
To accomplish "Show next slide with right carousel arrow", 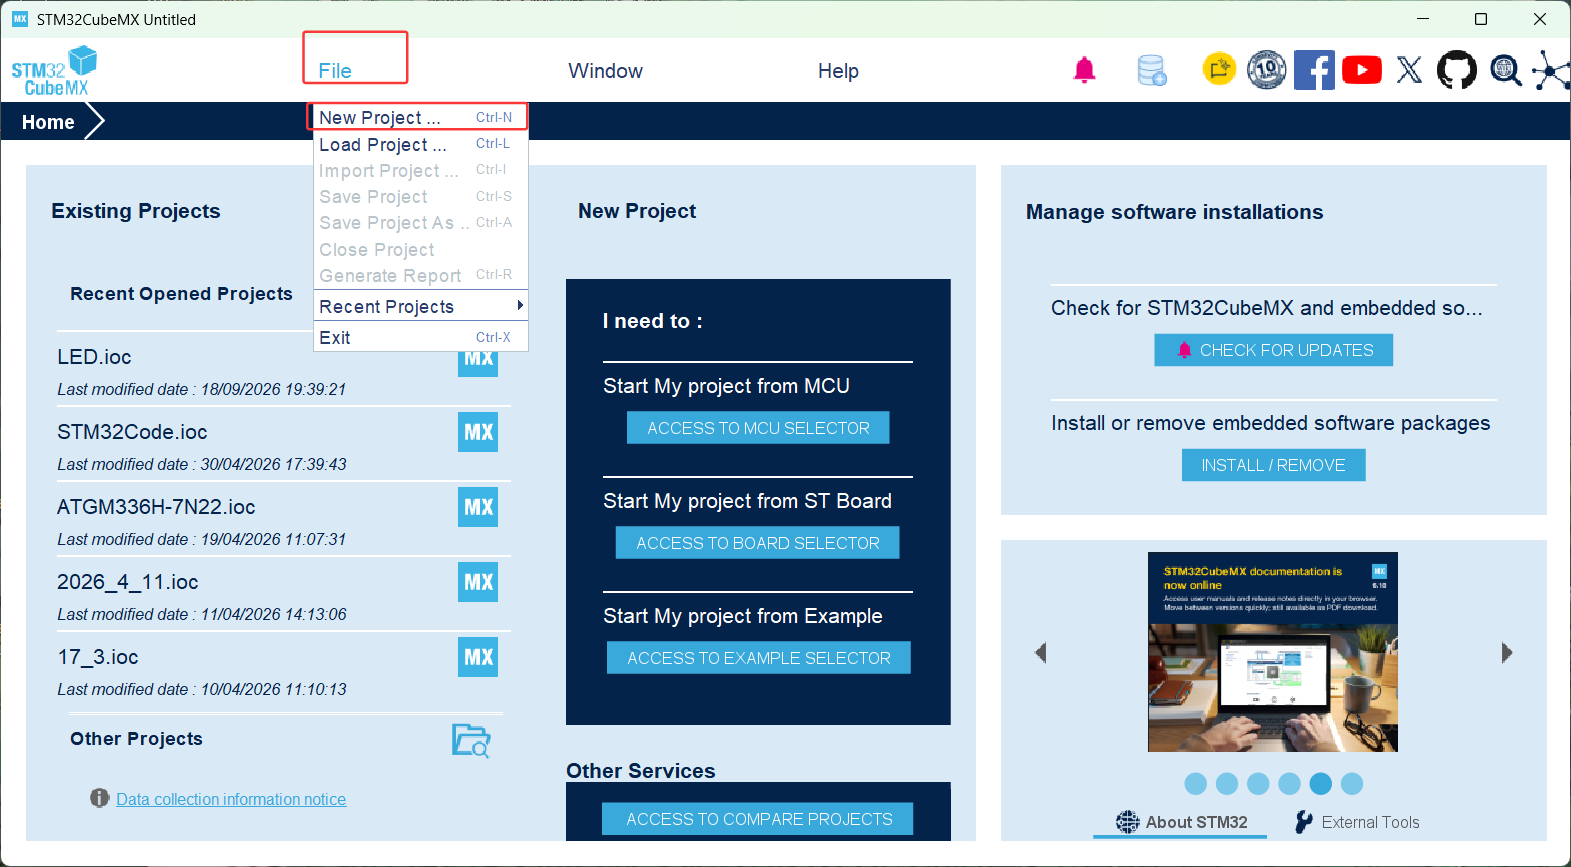I will pos(1507,653).
